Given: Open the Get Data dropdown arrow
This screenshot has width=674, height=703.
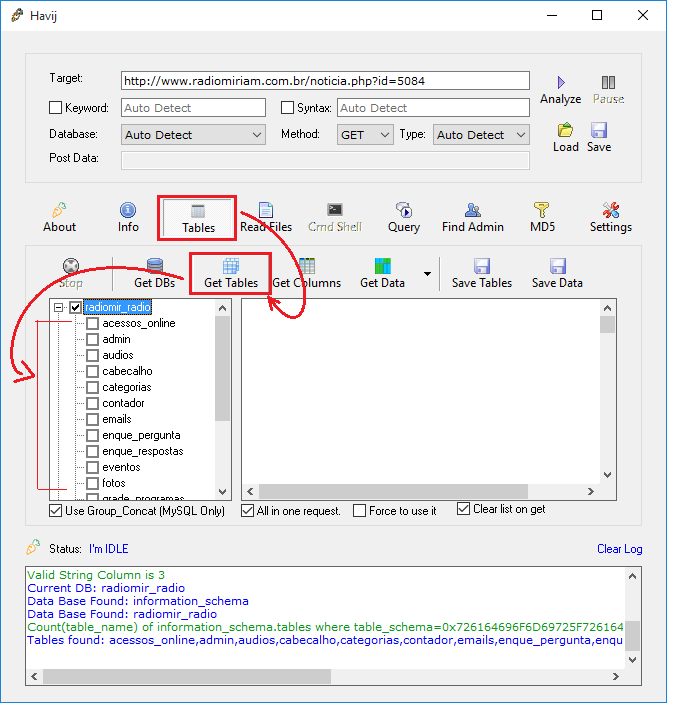Looking at the screenshot, I should point(427,274).
